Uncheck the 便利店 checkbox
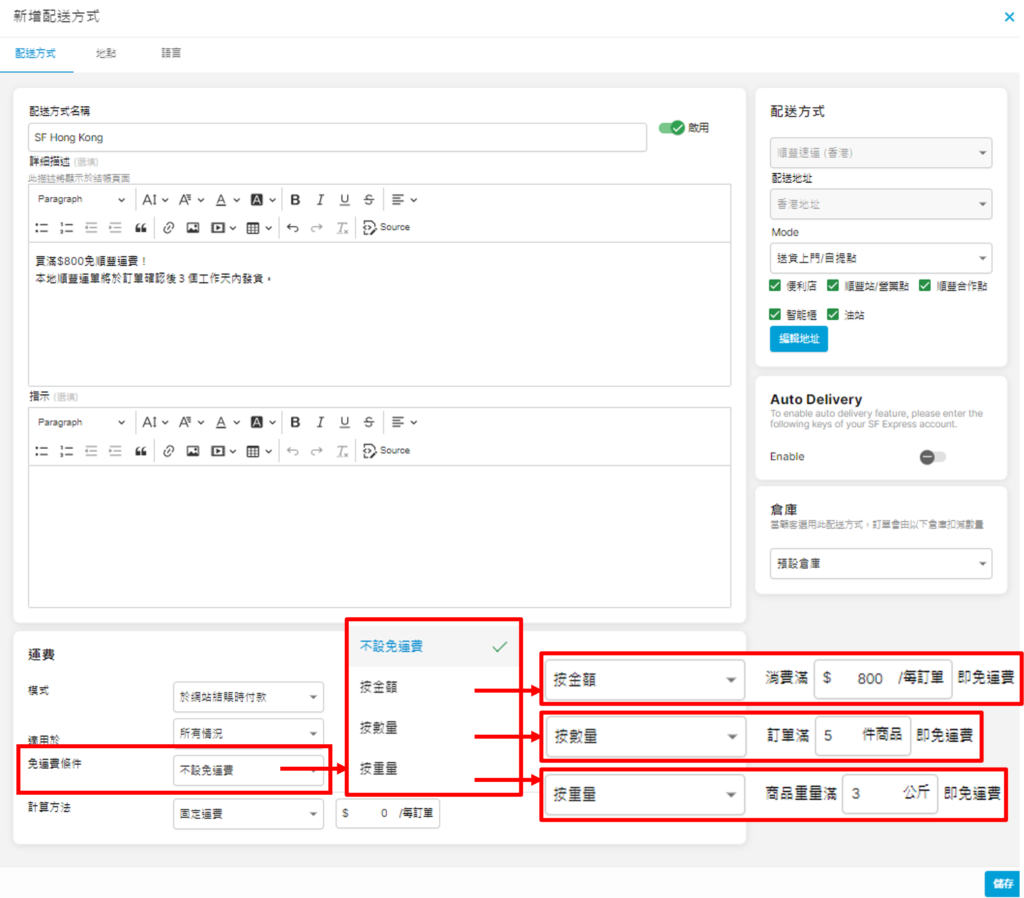Viewport: 1024px width, 898px height. pyautogui.click(x=776, y=286)
